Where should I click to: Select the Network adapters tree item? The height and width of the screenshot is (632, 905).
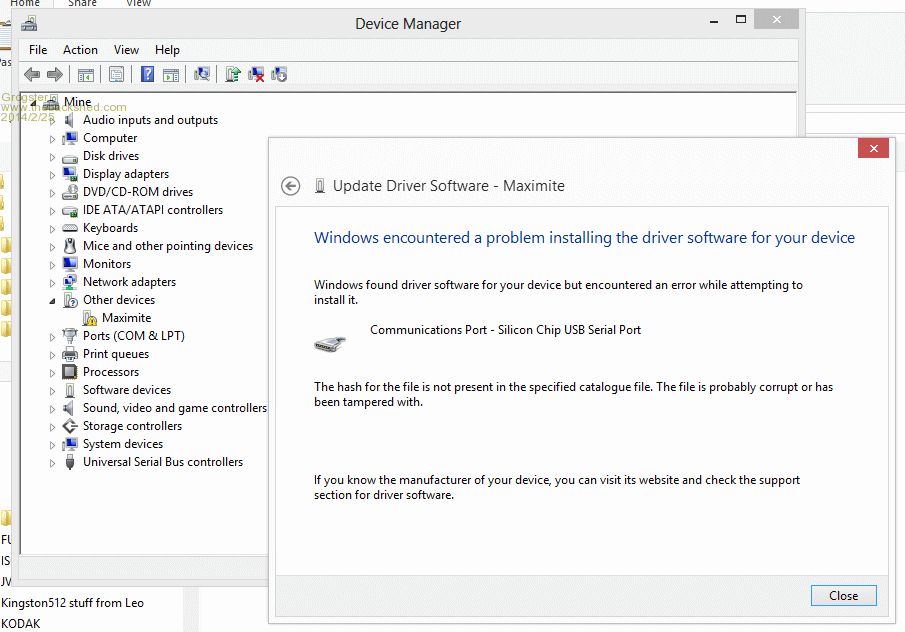point(129,282)
